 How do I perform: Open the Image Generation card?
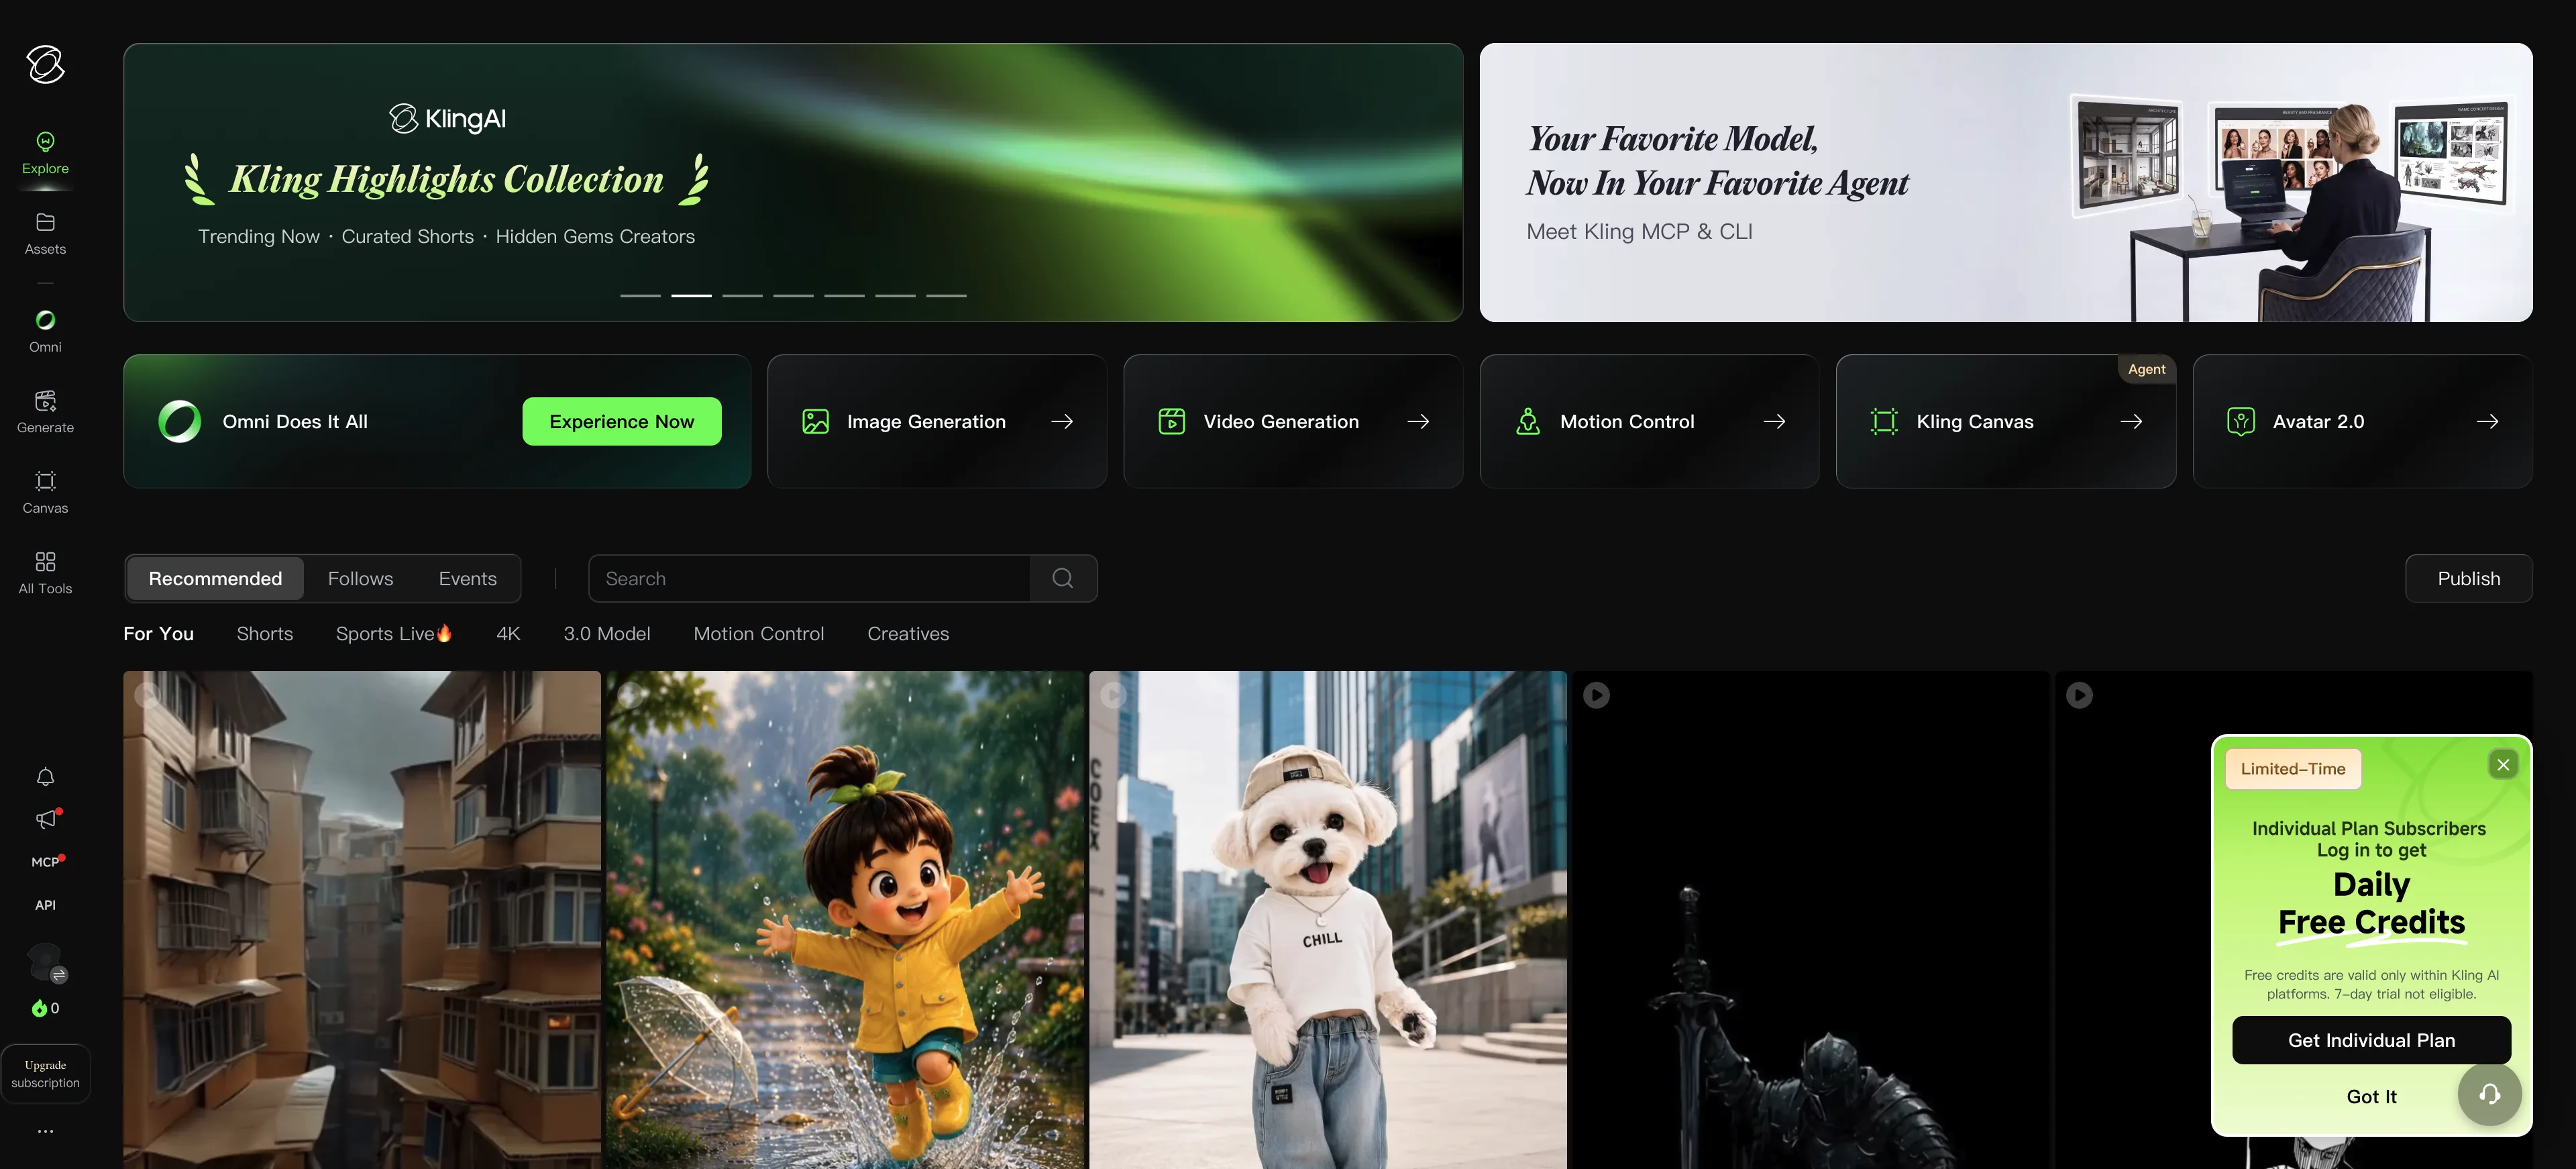point(937,421)
